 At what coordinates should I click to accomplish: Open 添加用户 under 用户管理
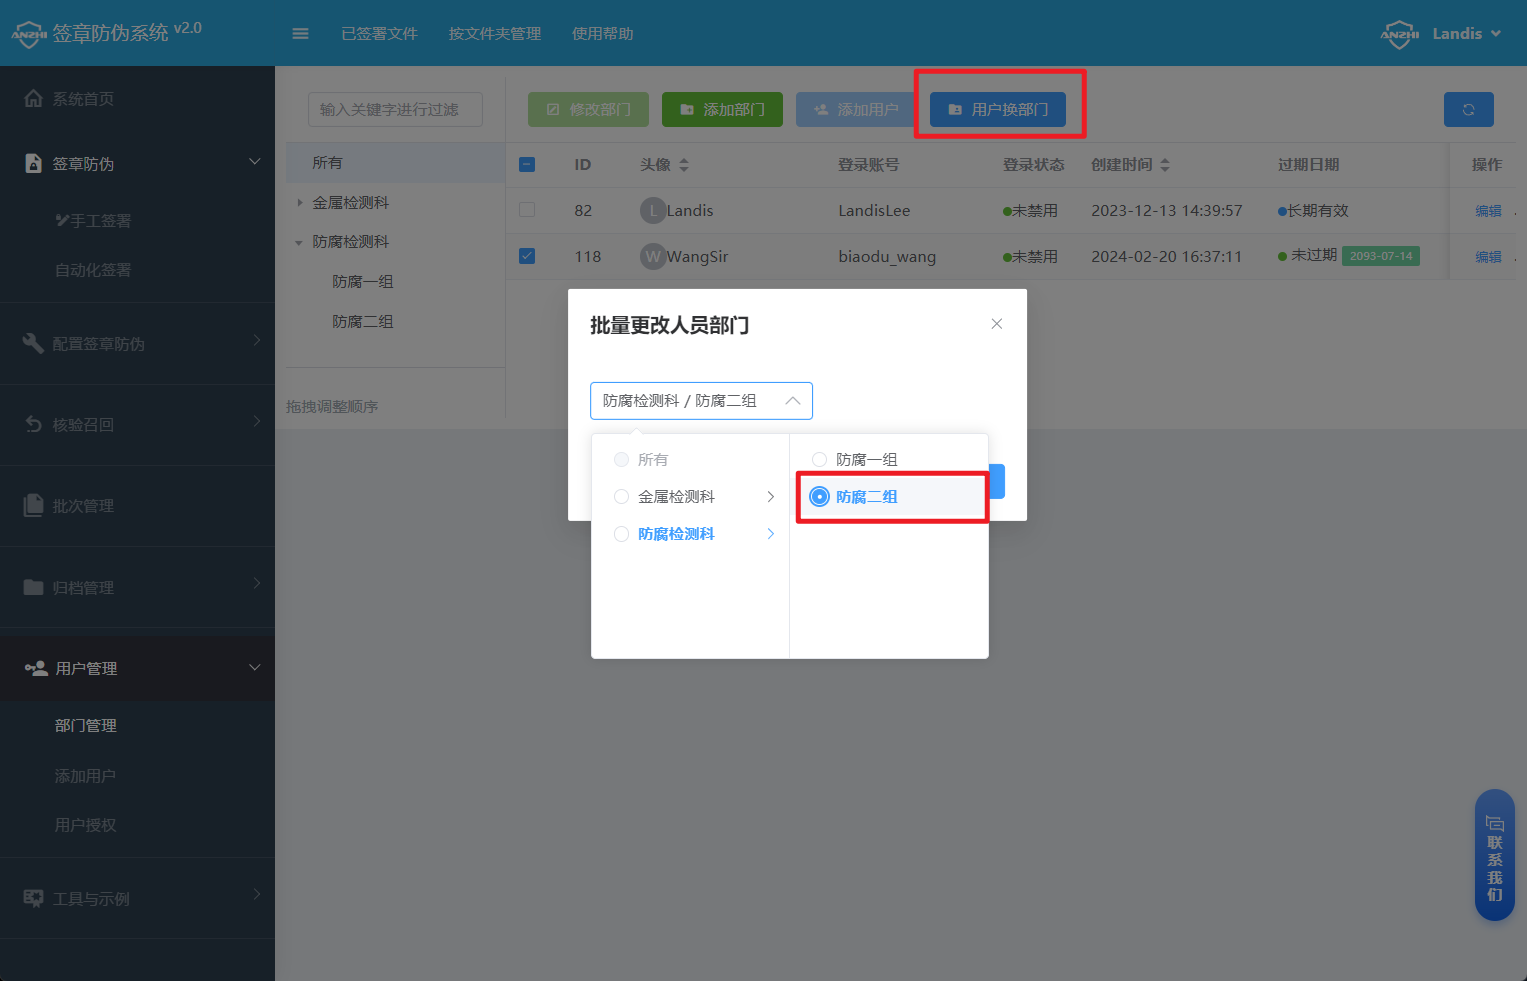(x=85, y=775)
